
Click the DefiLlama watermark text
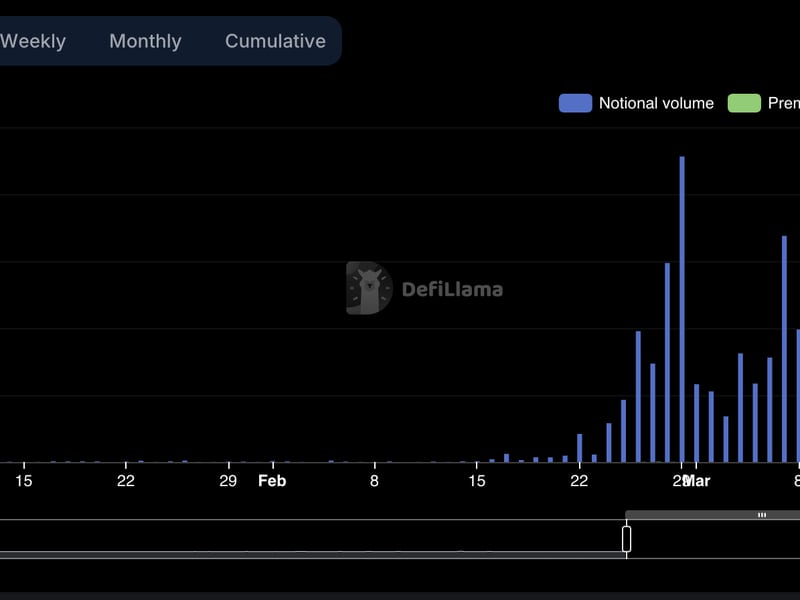(x=452, y=290)
